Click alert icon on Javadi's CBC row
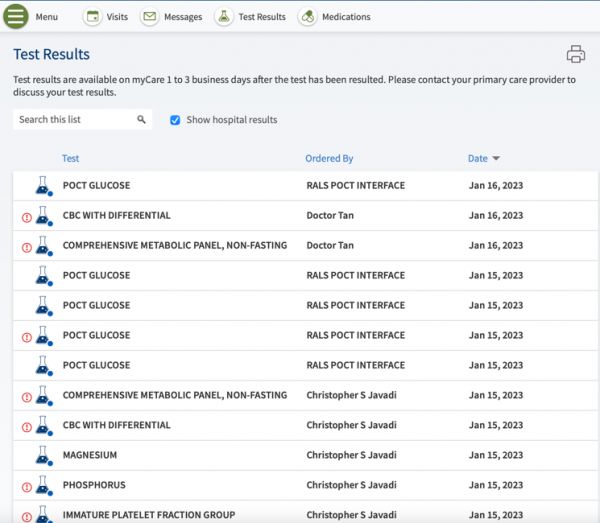This screenshot has width=600, height=523. coord(27,427)
